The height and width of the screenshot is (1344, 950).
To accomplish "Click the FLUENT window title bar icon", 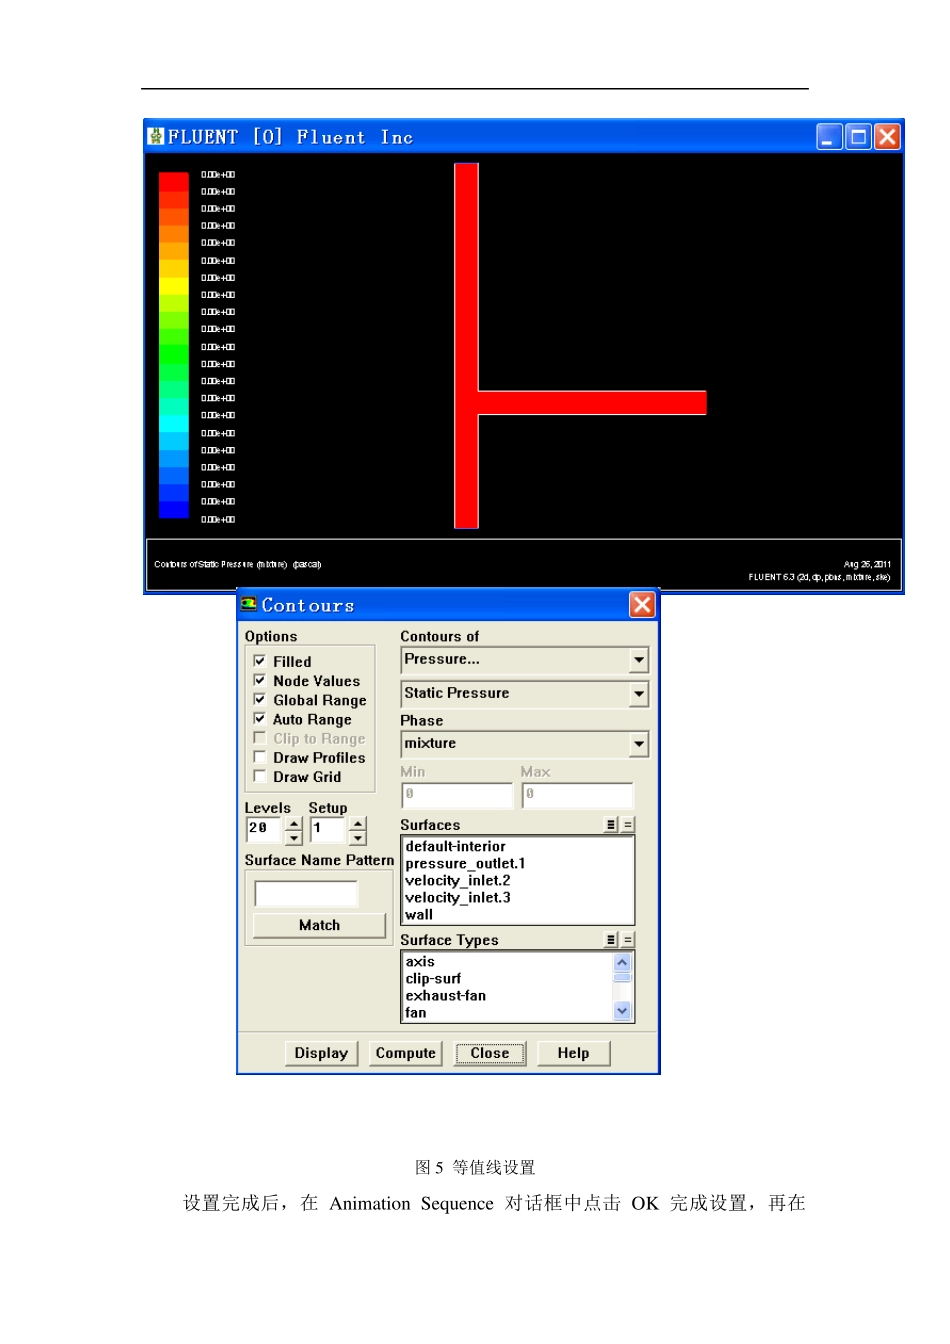I will (156, 136).
